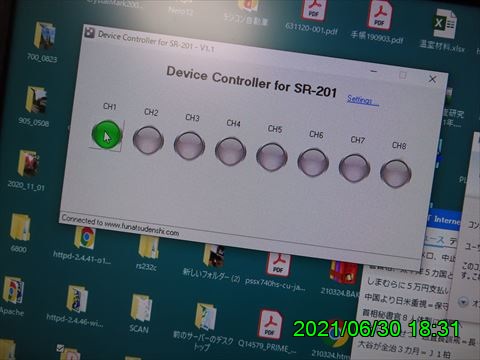Switch on channel CH4

(x=231, y=151)
